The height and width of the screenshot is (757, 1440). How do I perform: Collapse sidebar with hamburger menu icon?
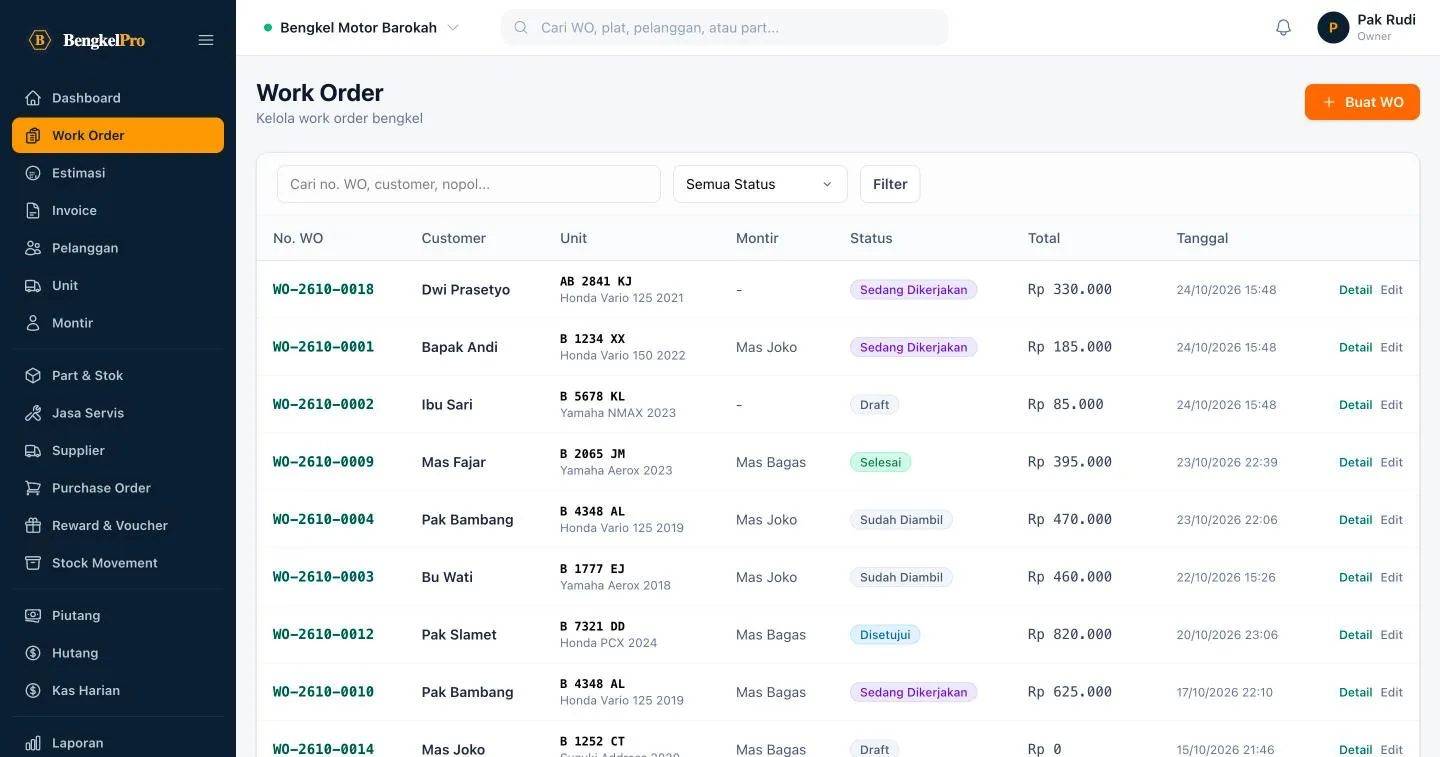point(206,40)
